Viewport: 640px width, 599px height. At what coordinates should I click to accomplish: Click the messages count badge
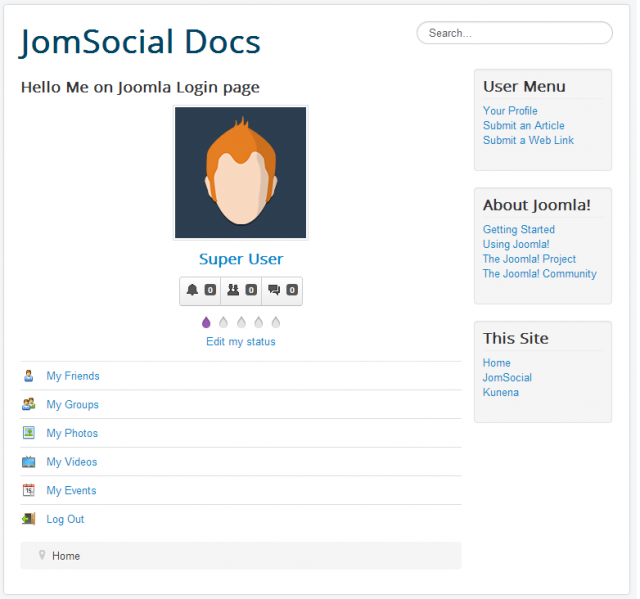click(292, 290)
